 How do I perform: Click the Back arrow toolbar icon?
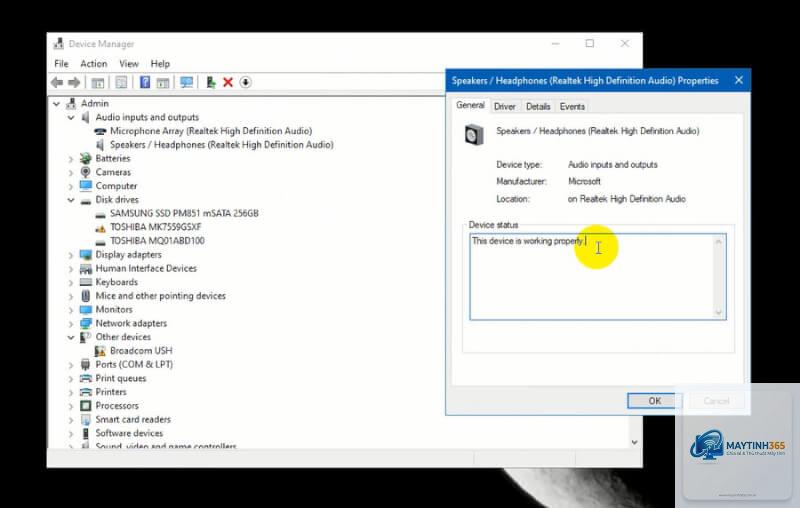(x=57, y=82)
